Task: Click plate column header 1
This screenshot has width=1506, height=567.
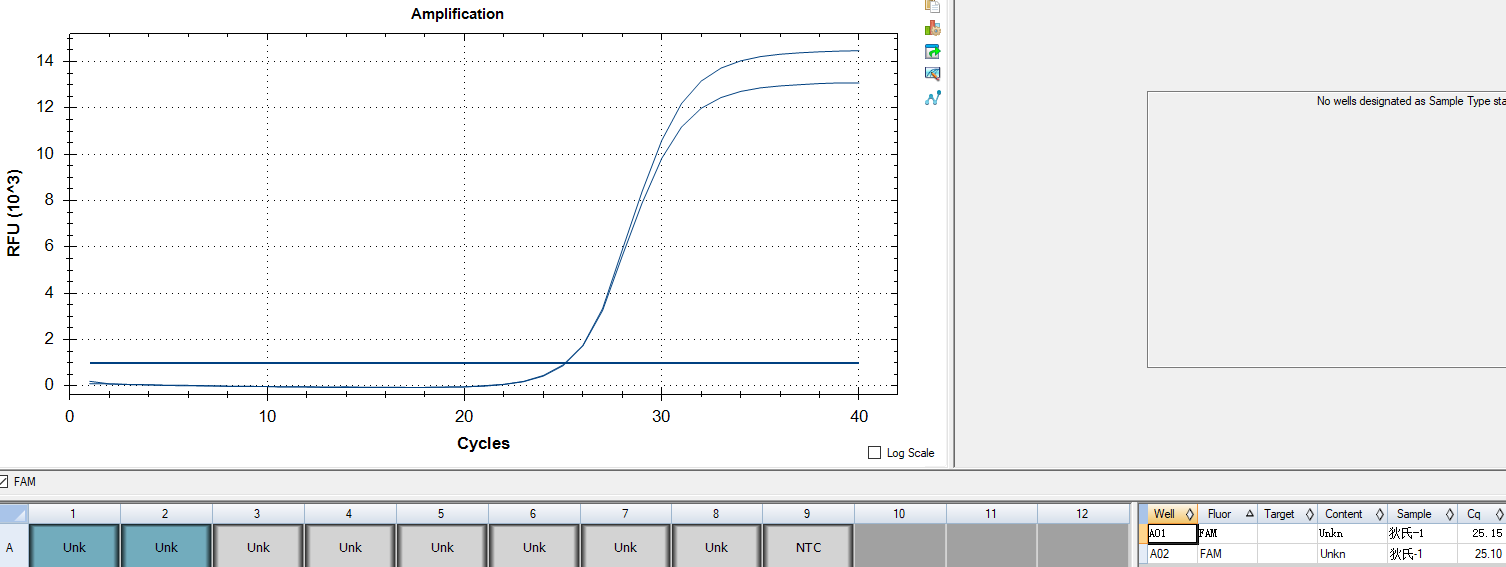Action: (x=74, y=514)
